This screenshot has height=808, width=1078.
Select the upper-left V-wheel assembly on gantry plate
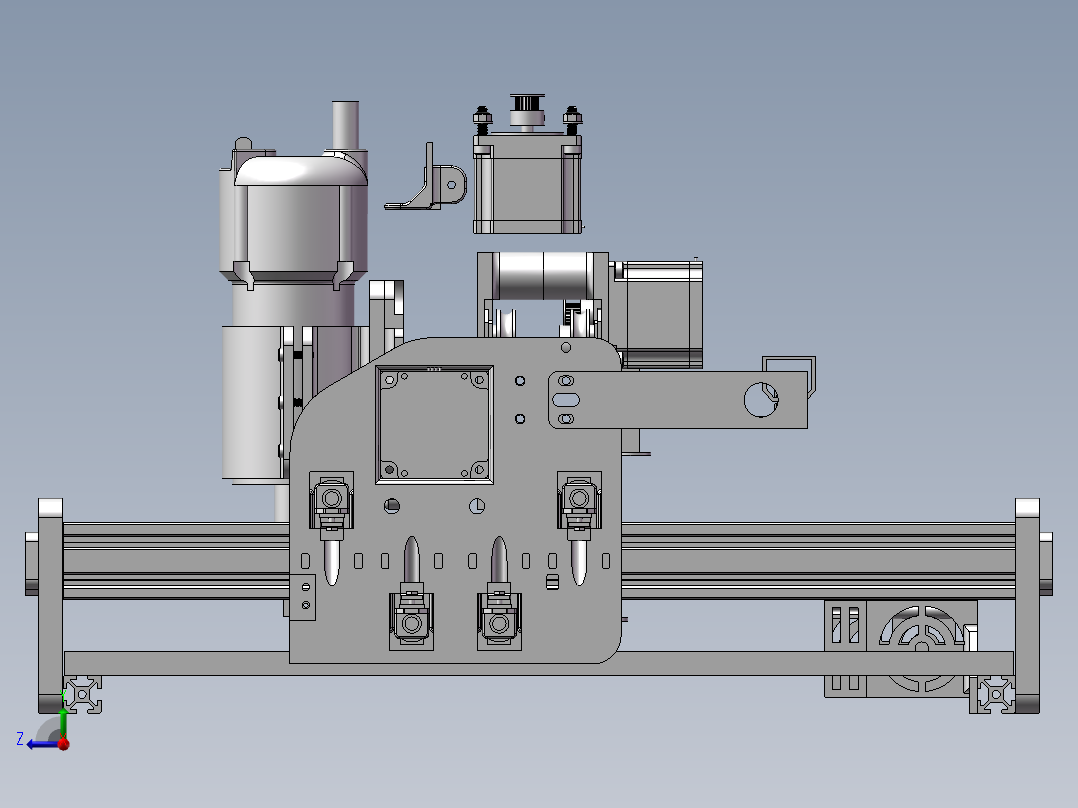[331, 528]
